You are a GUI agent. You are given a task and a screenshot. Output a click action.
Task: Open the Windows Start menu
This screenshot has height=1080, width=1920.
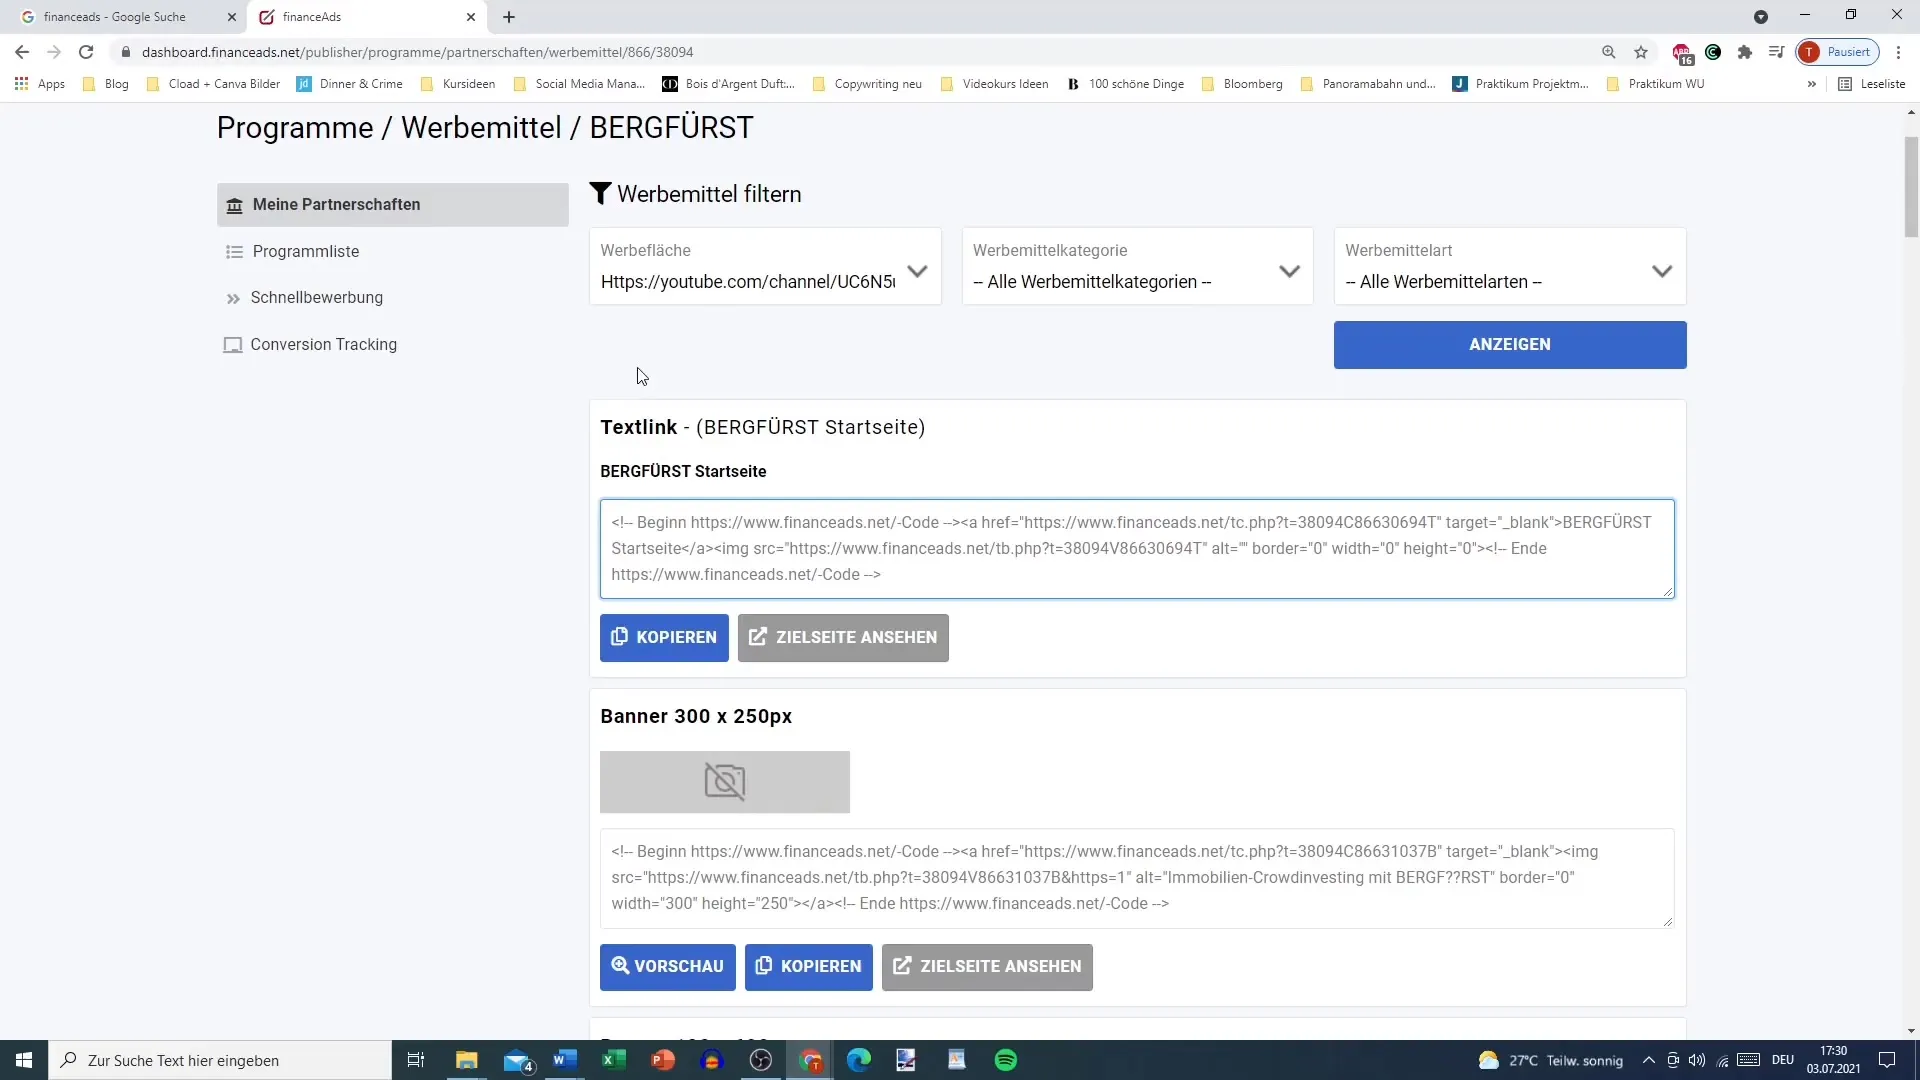24,1060
